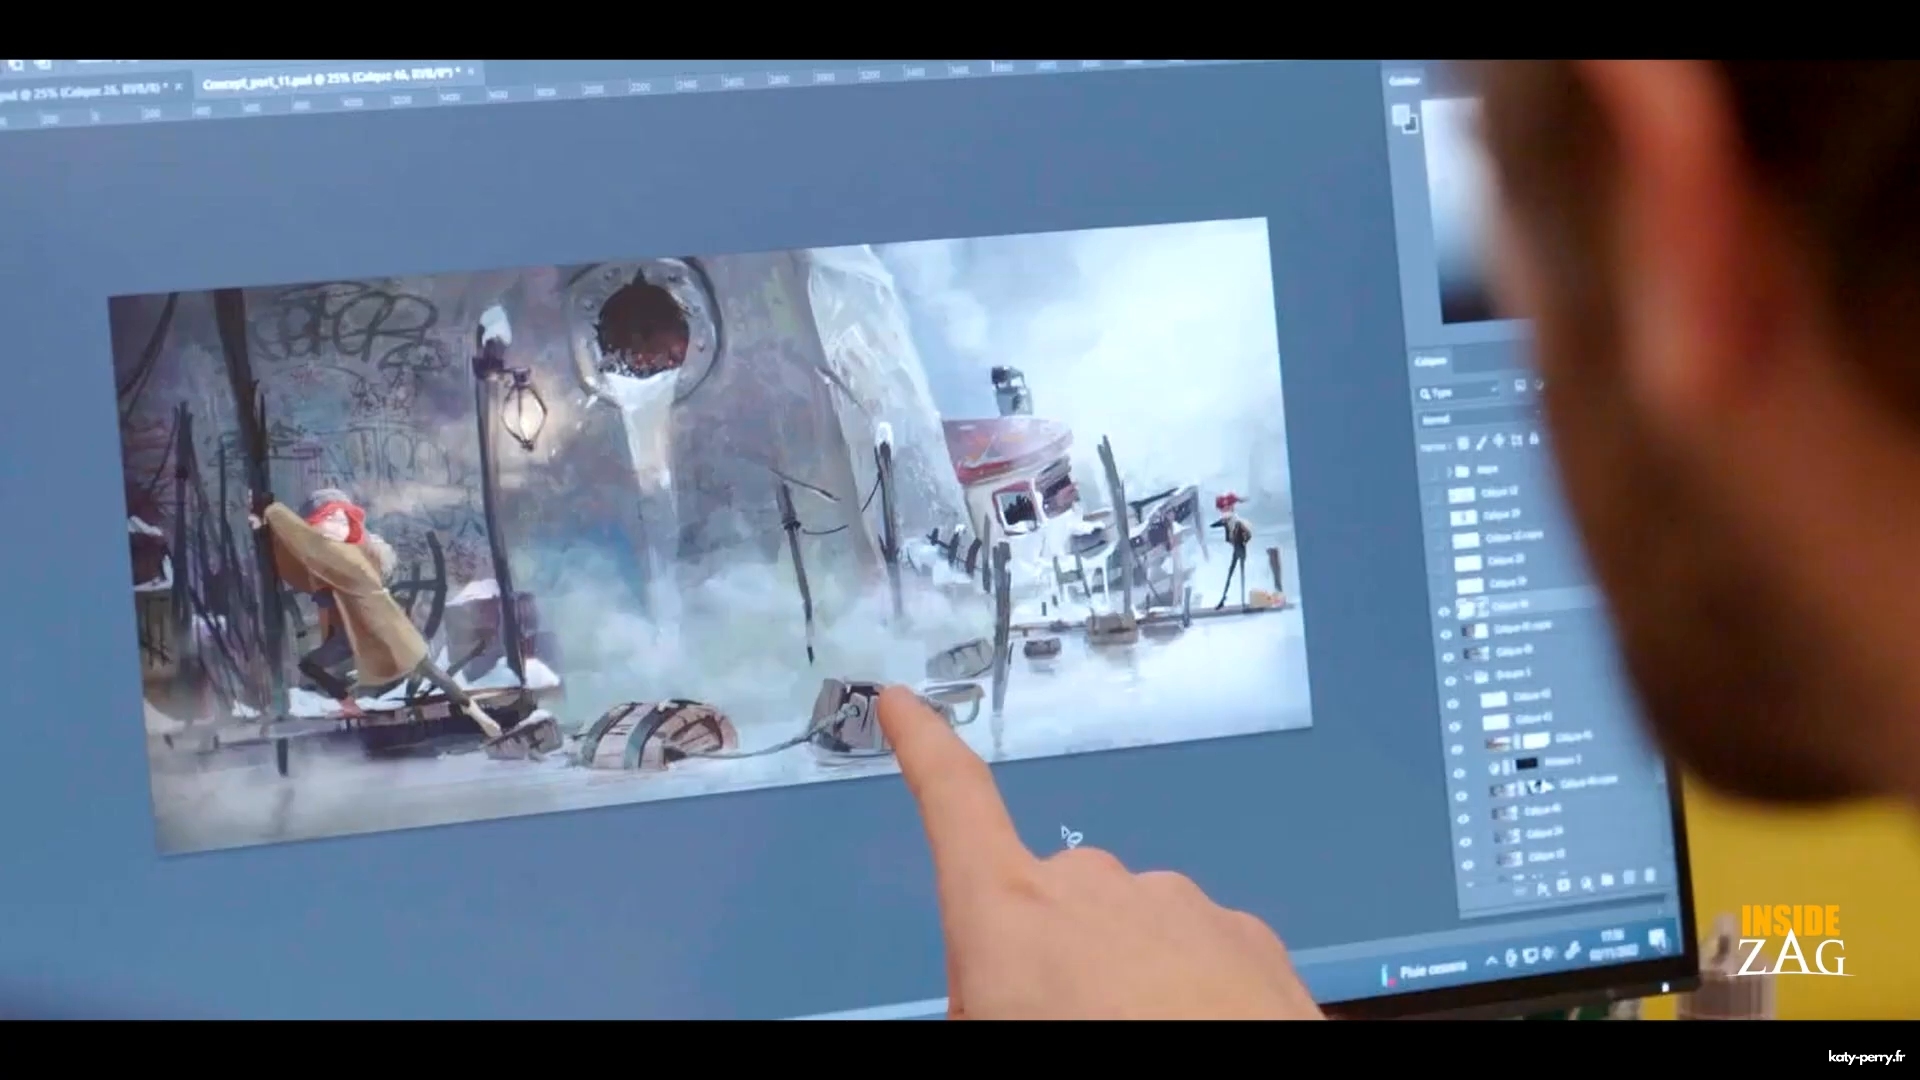Open the taskbar notification center icon

point(1658,939)
